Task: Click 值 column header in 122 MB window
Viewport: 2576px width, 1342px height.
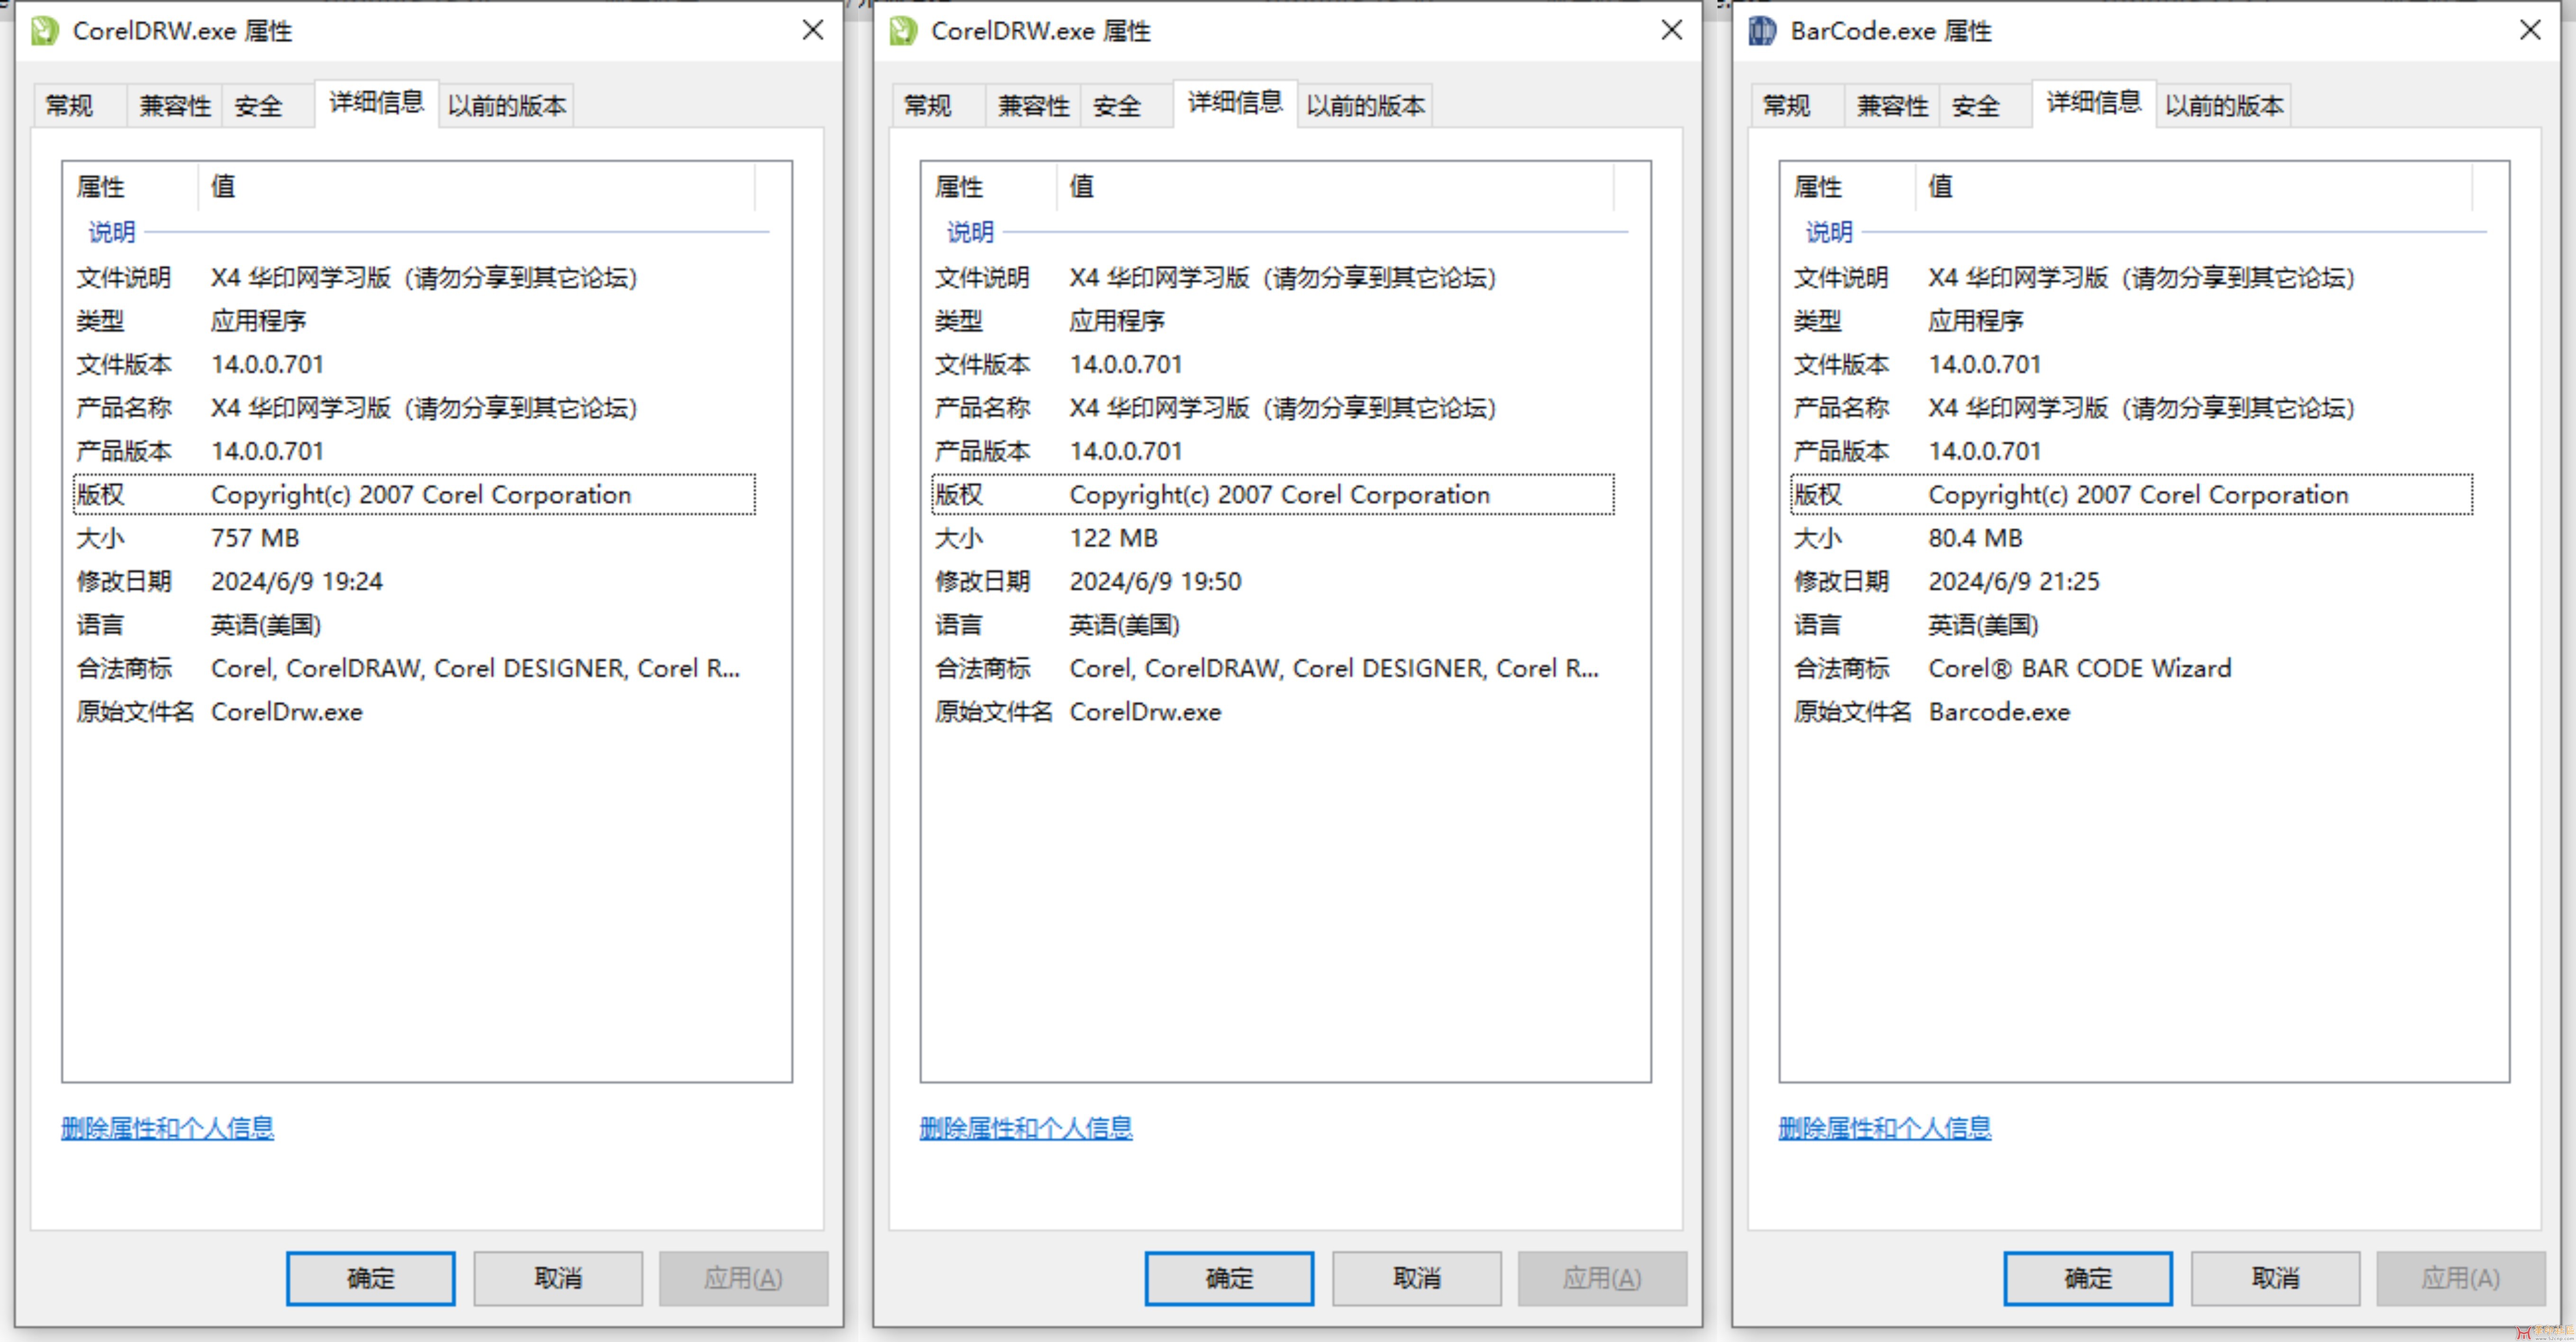Action: (x=1335, y=186)
